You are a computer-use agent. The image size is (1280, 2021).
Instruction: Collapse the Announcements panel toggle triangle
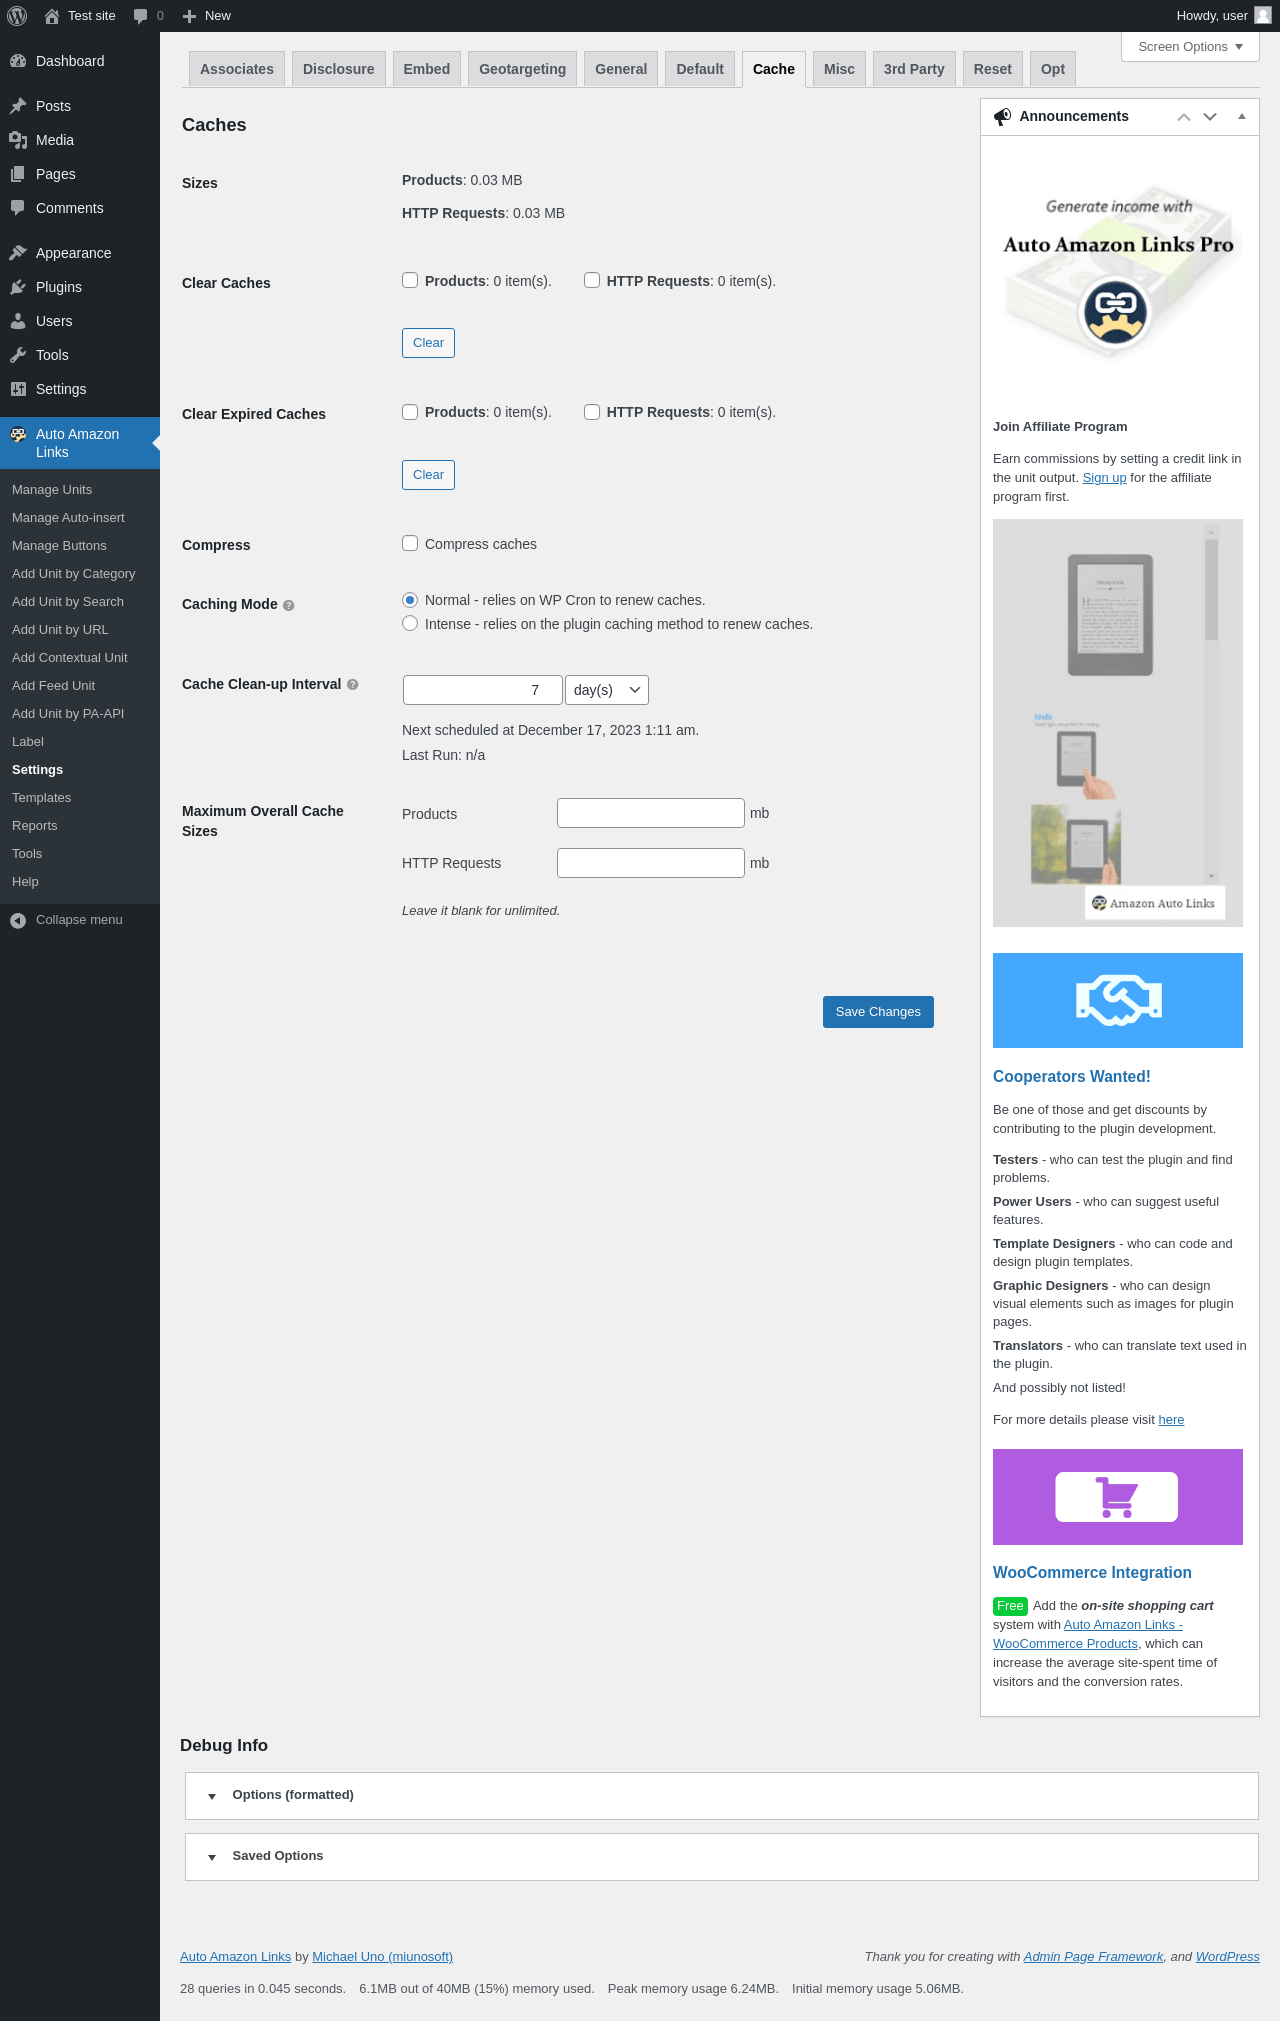coord(1242,117)
